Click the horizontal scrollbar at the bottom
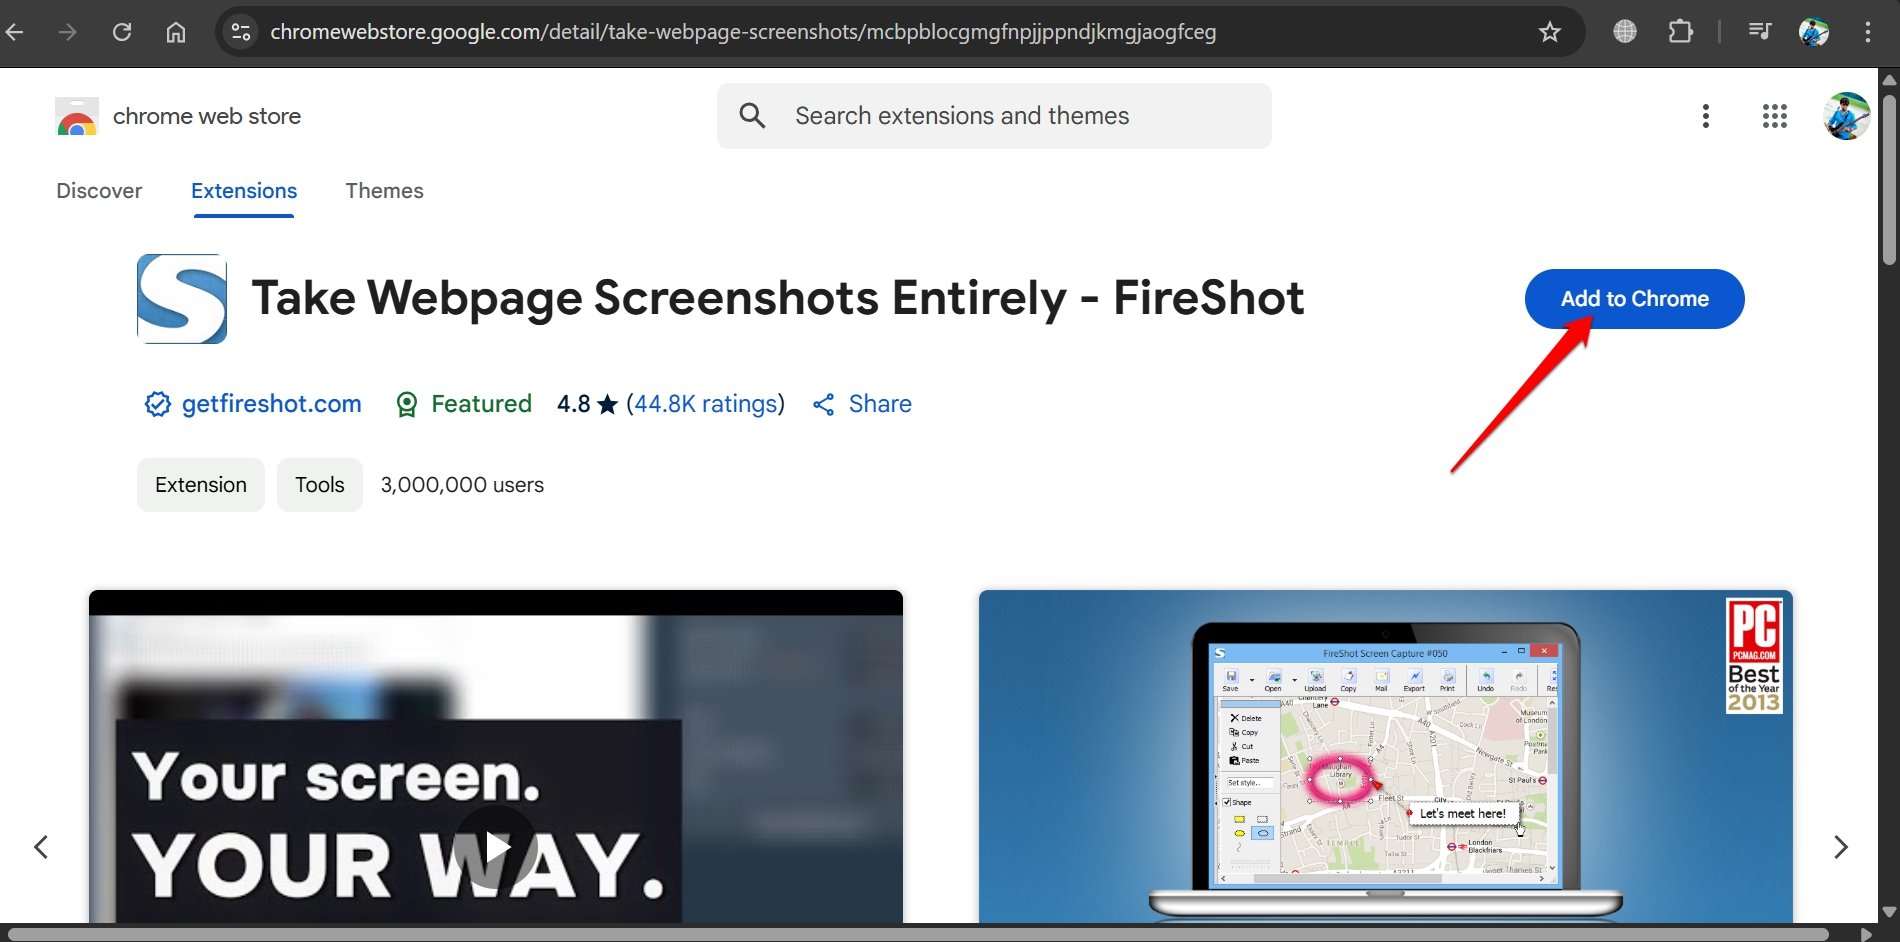This screenshot has width=1900, height=942. tap(918, 934)
